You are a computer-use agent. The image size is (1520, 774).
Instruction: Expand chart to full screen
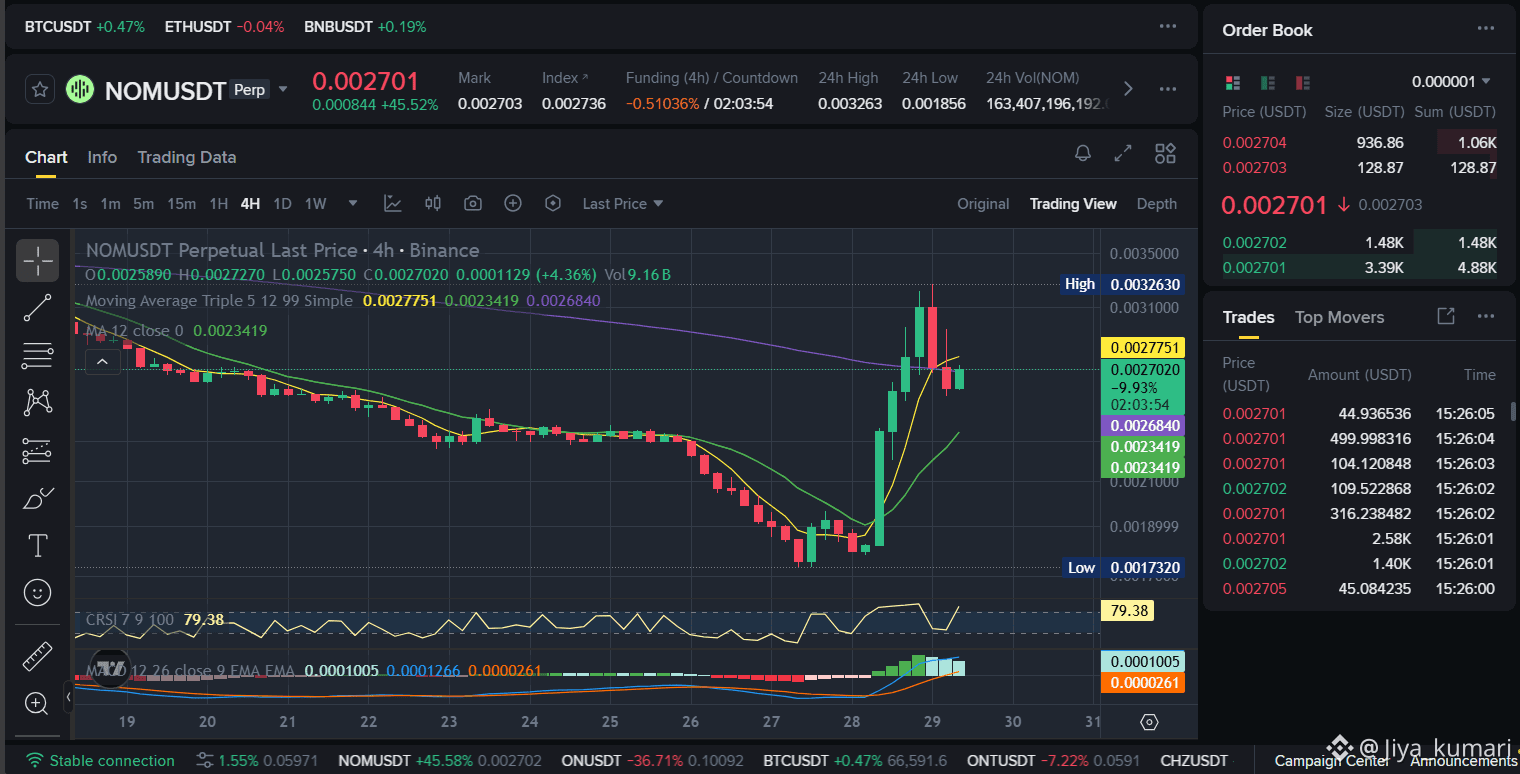point(1123,153)
